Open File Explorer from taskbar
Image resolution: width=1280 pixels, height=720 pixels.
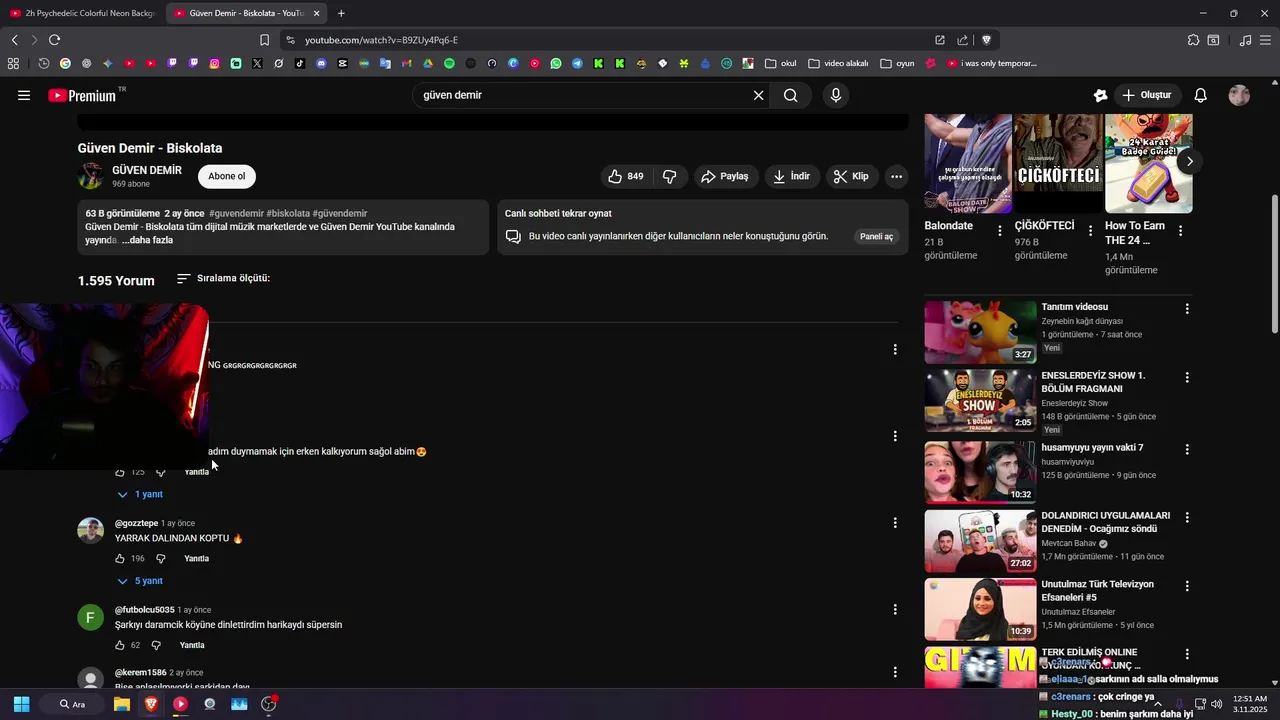point(122,704)
